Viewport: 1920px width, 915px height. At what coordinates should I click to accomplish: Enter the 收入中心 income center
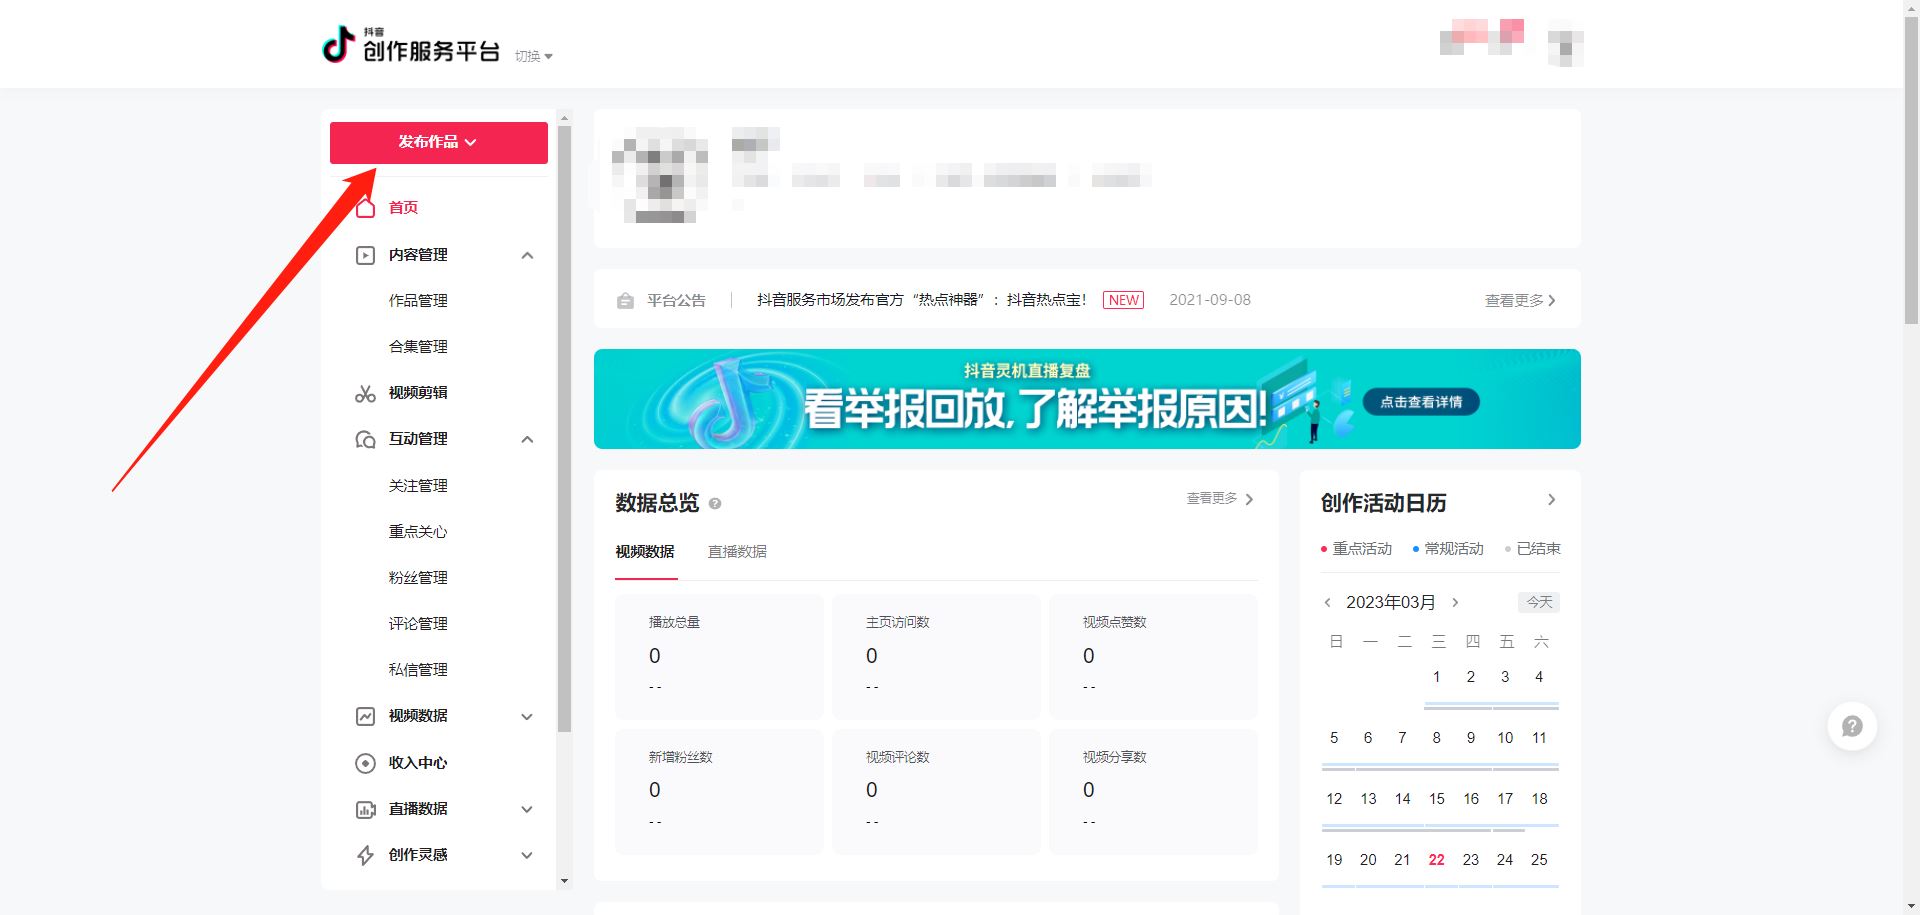417,763
